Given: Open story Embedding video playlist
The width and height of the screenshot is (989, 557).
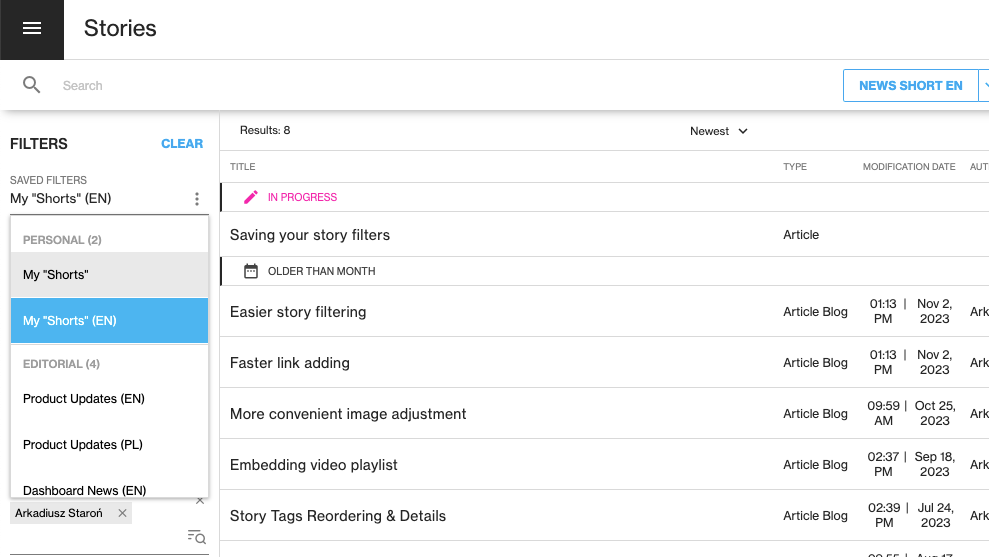Looking at the screenshot, I should pos(313,465).
